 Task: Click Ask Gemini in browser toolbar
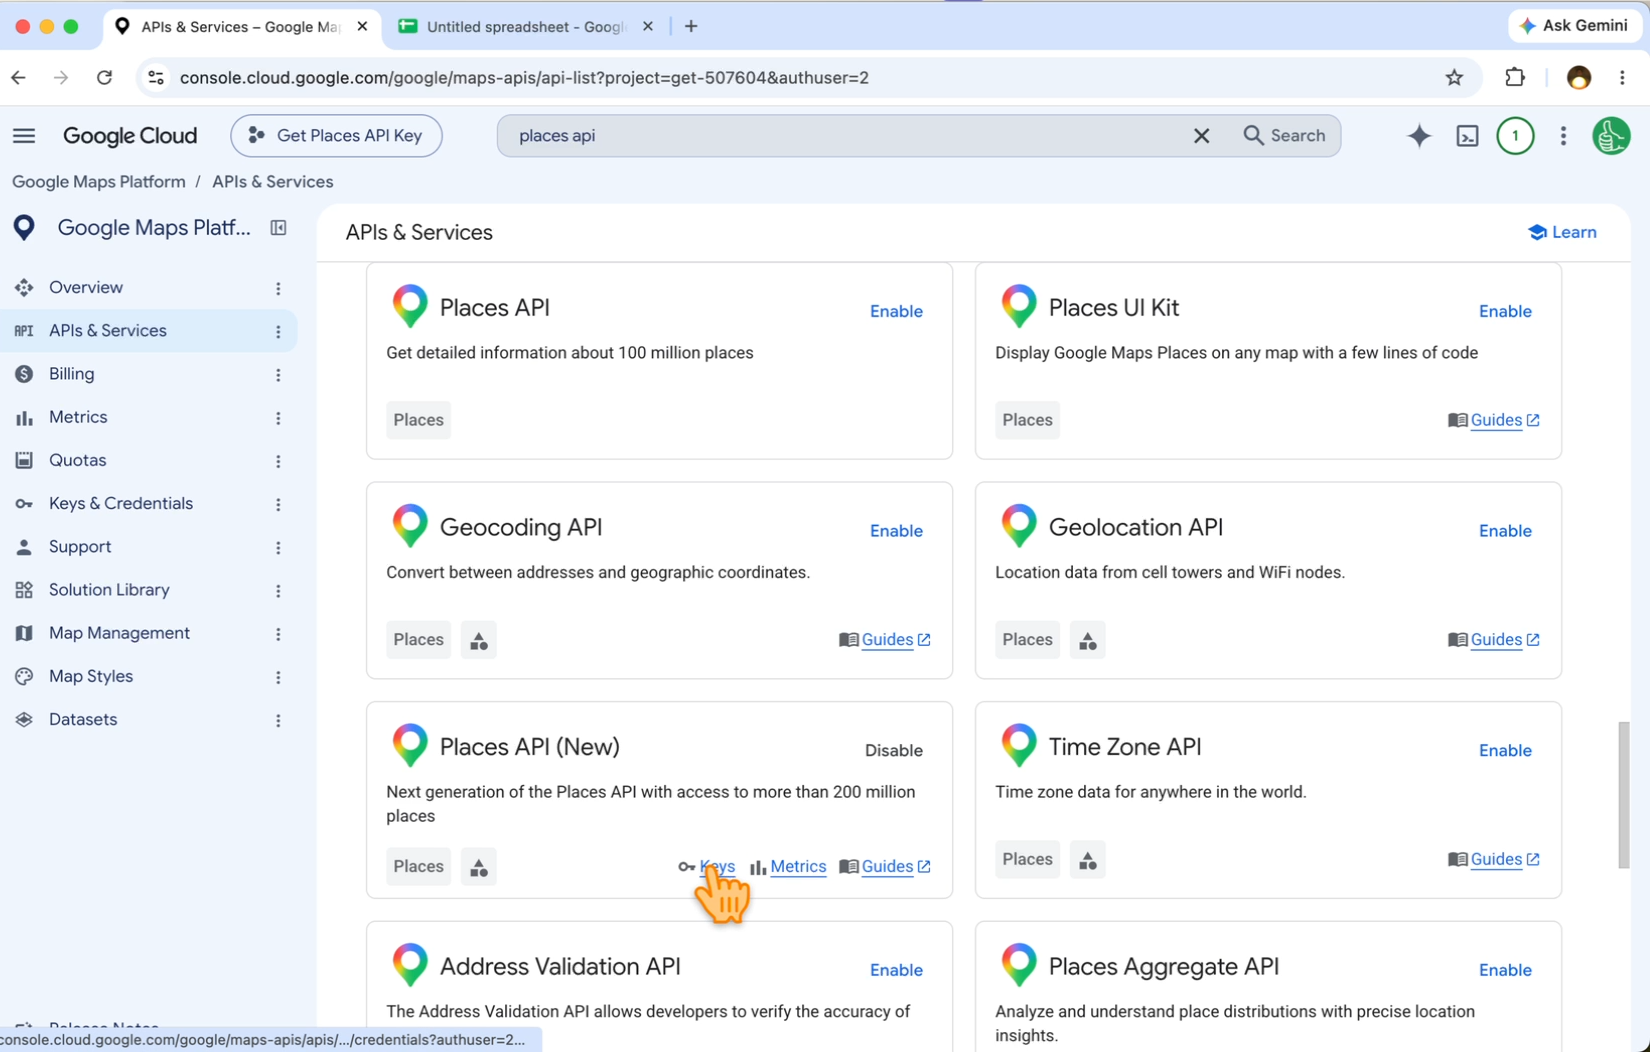point(1574,26)
